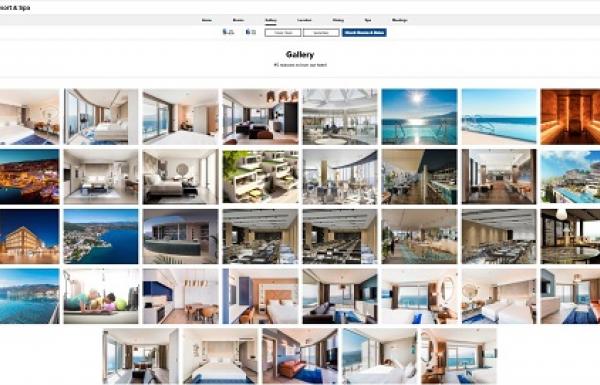Open the sun over infinity pool photo
Screen dimensions: 600x385
click(x=419, y=117)
